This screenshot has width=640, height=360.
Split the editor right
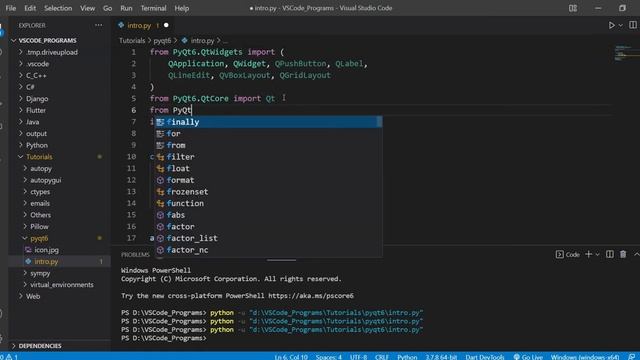click(x=633, y=25)
